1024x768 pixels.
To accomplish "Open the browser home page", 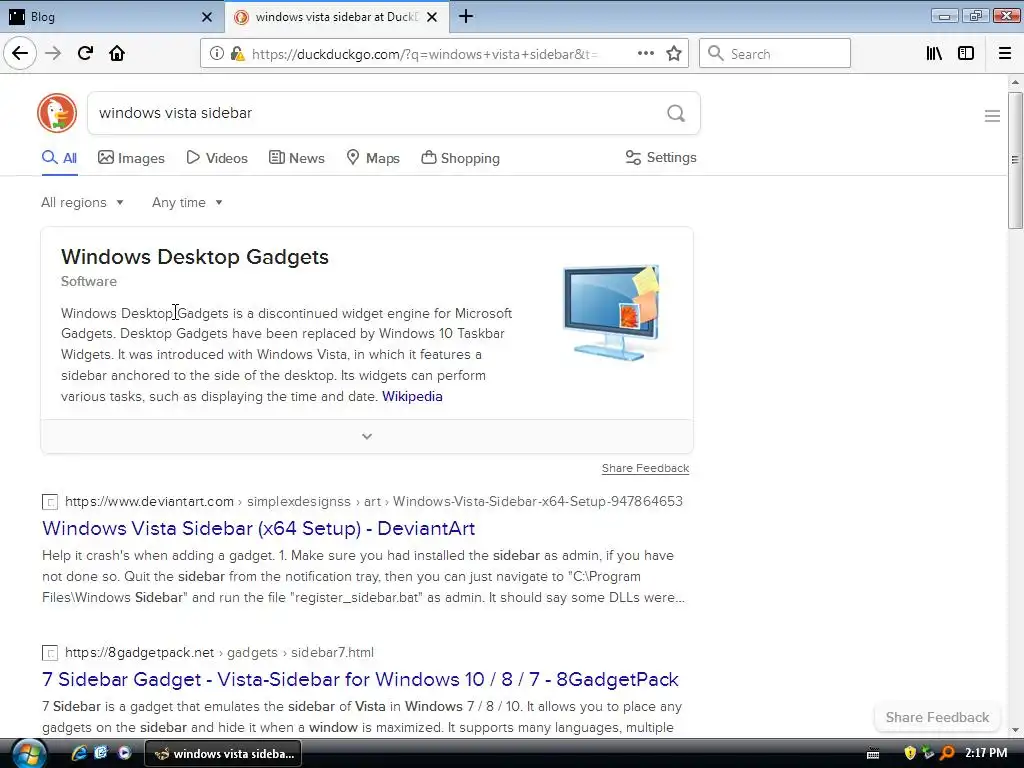I will pyautogui.click(x=117, y=53).
